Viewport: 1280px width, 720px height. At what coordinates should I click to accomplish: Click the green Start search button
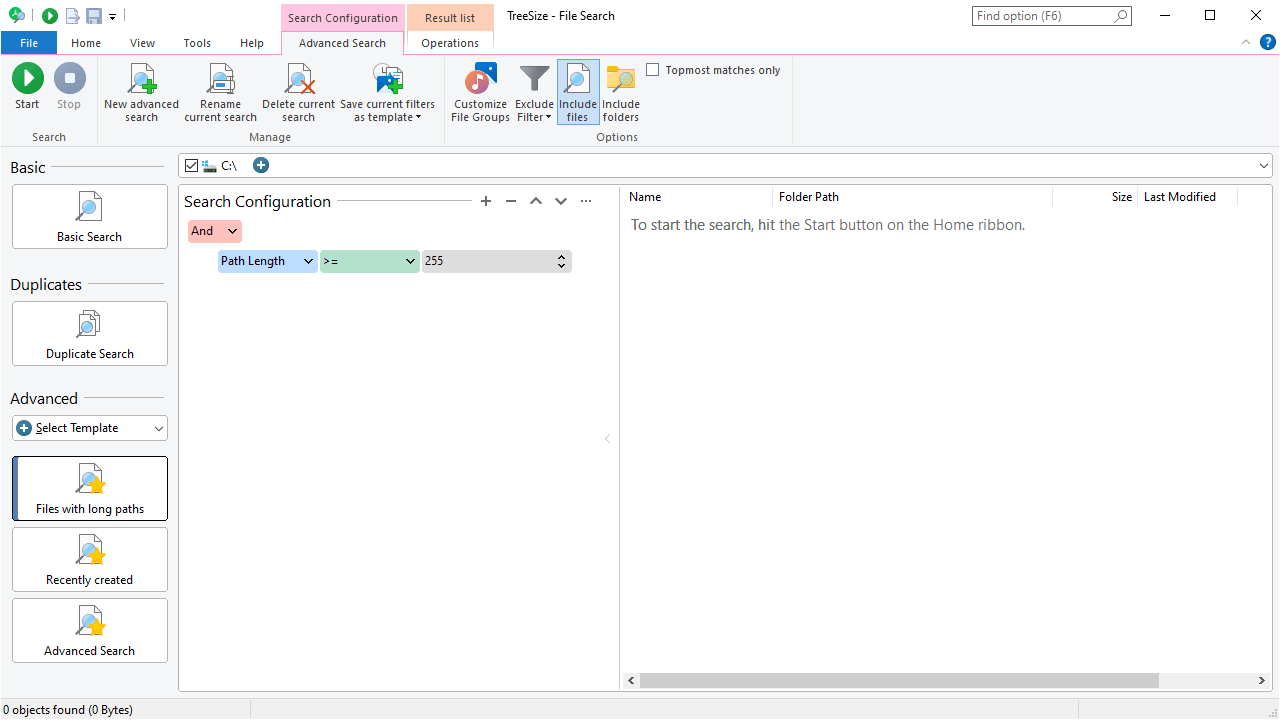(x=27, y=80)
